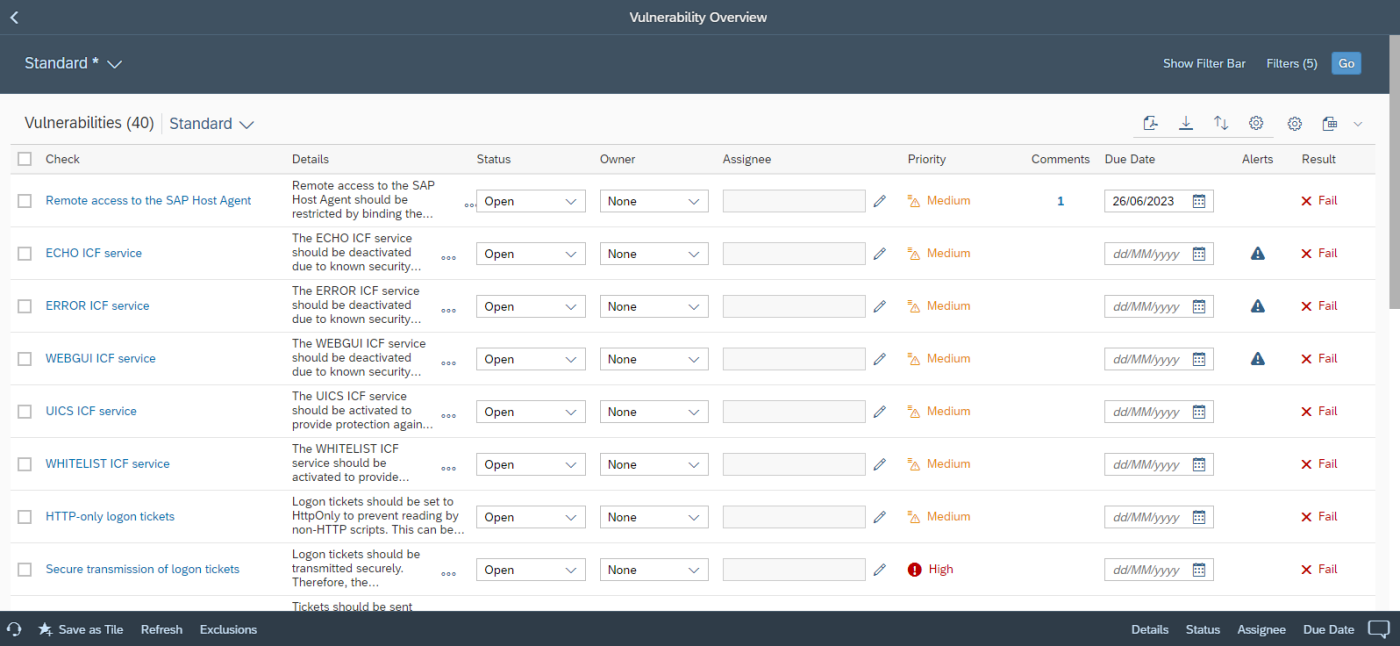Open the table settings gear icon
The height and width of the screenshot is (646, 1400).
click(1256, 123)
